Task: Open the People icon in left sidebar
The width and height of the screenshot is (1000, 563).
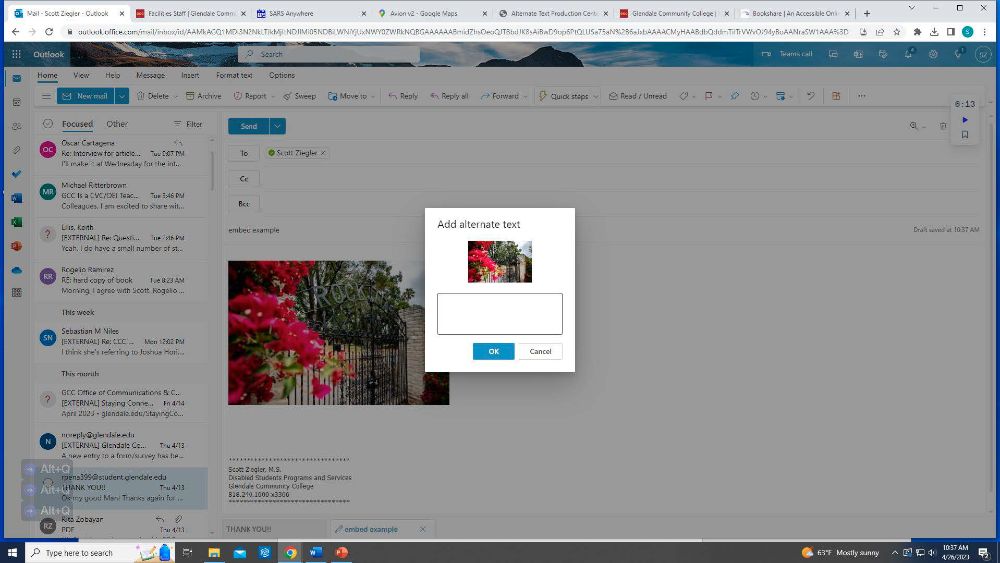Action: (17, 126)
